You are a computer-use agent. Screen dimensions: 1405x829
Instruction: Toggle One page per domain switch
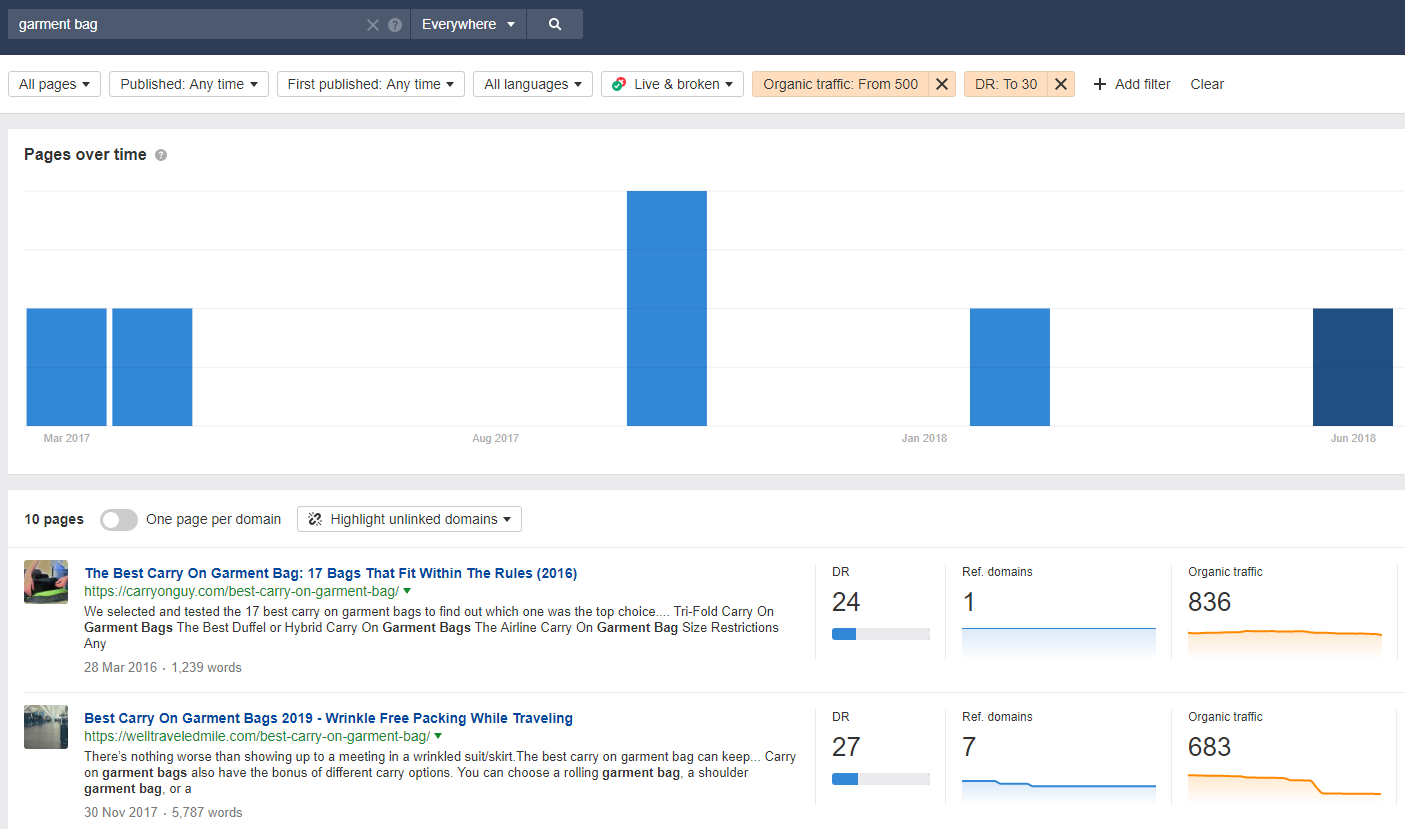click(119, 519)
